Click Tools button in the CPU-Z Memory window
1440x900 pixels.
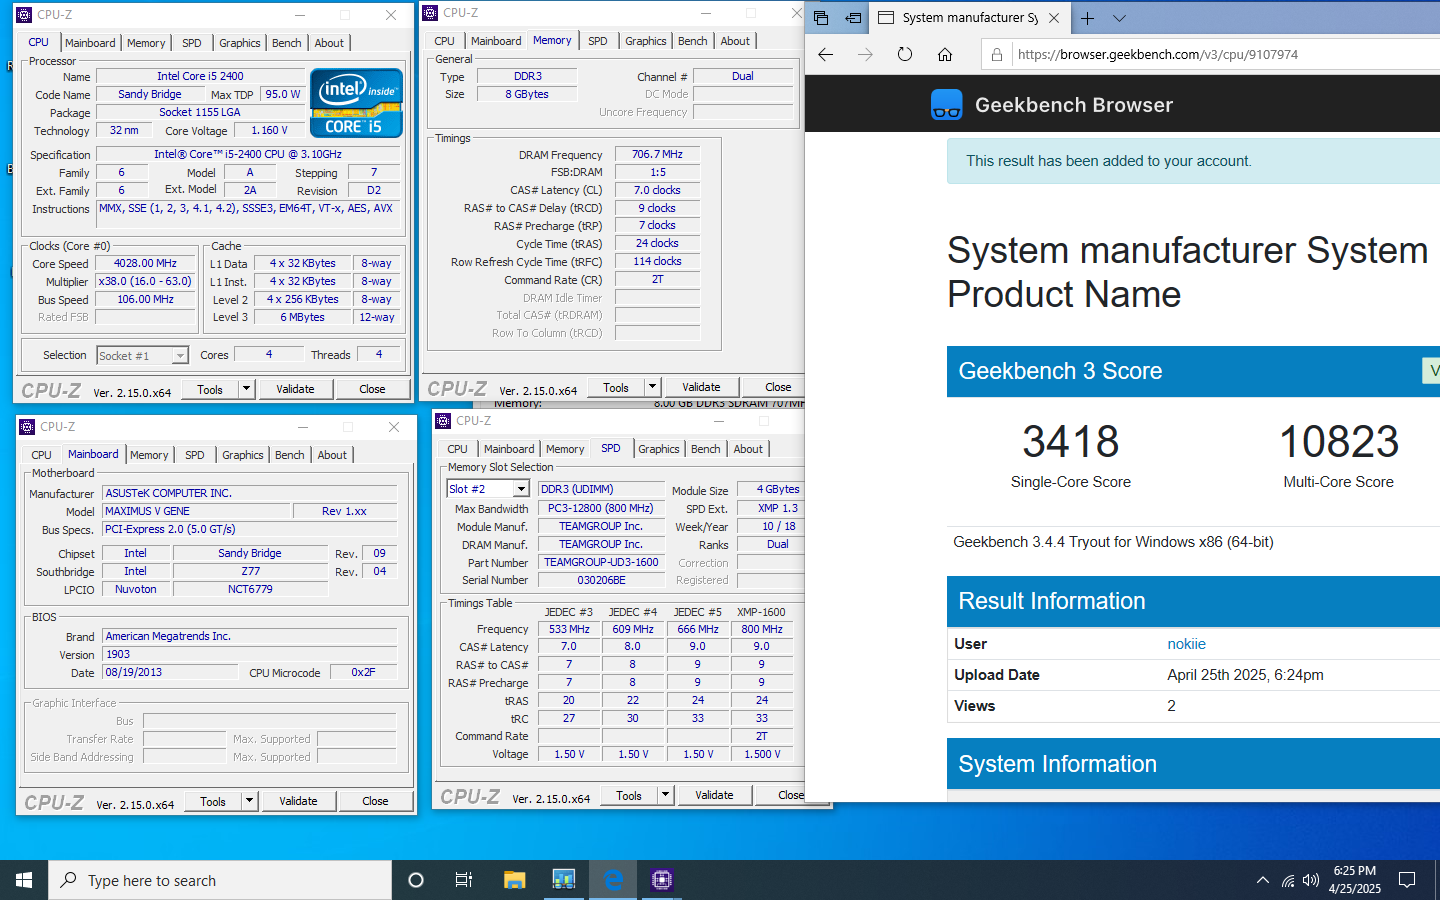tap(616, 387)
